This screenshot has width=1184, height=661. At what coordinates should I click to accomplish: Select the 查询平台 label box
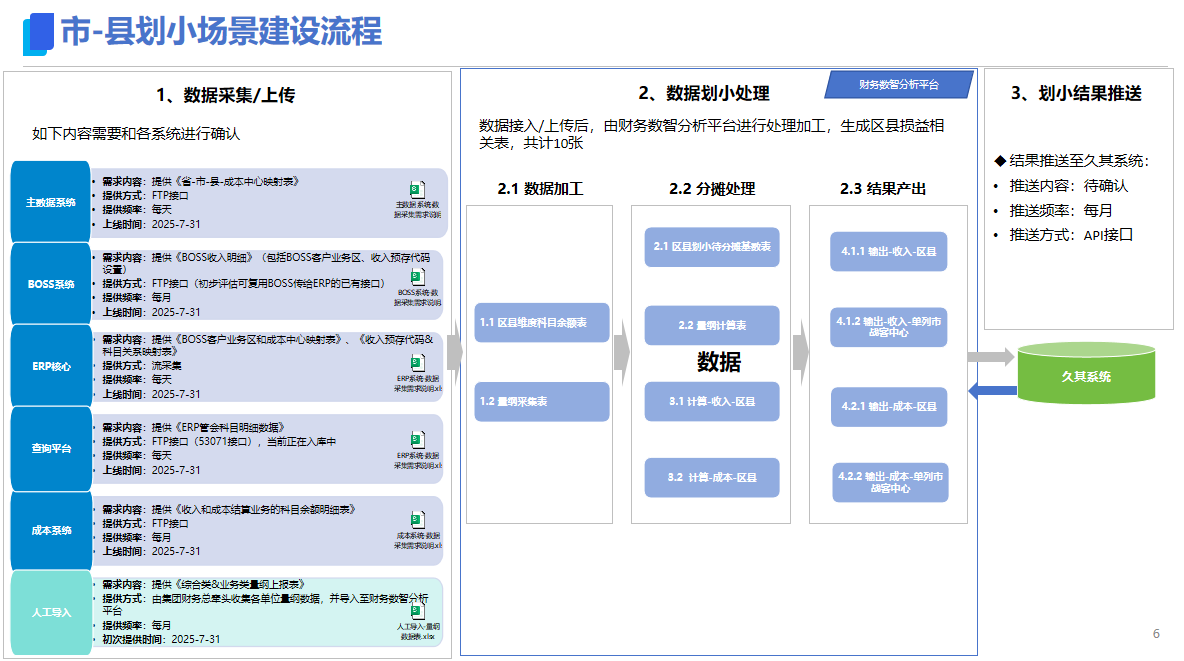click(51, 448)
